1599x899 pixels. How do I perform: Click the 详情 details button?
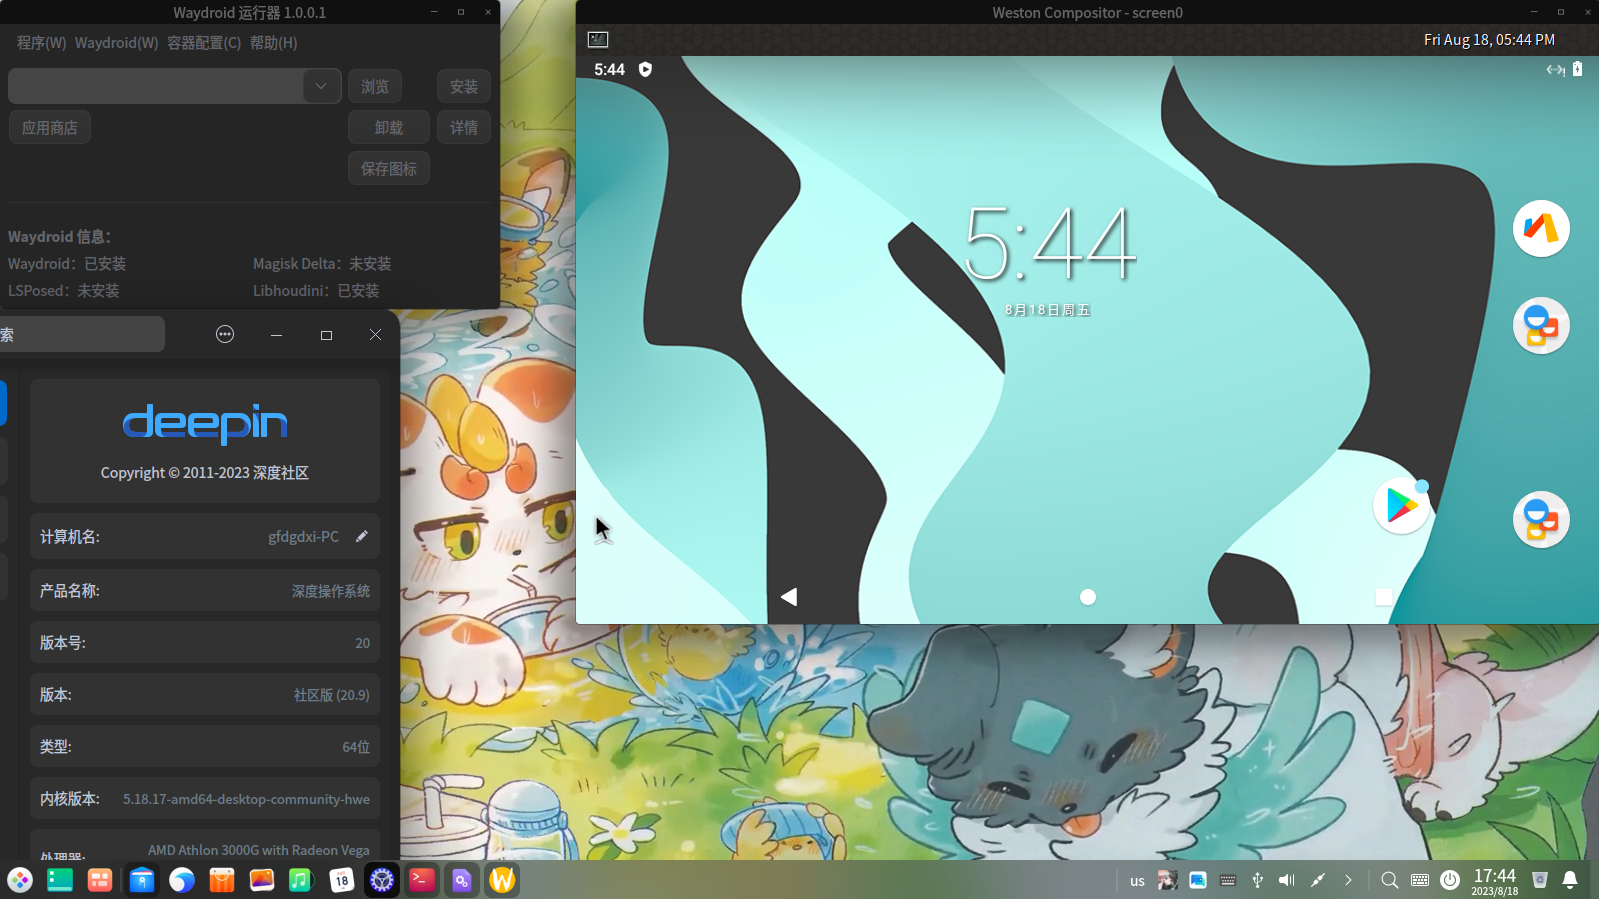tap(463, 128)
